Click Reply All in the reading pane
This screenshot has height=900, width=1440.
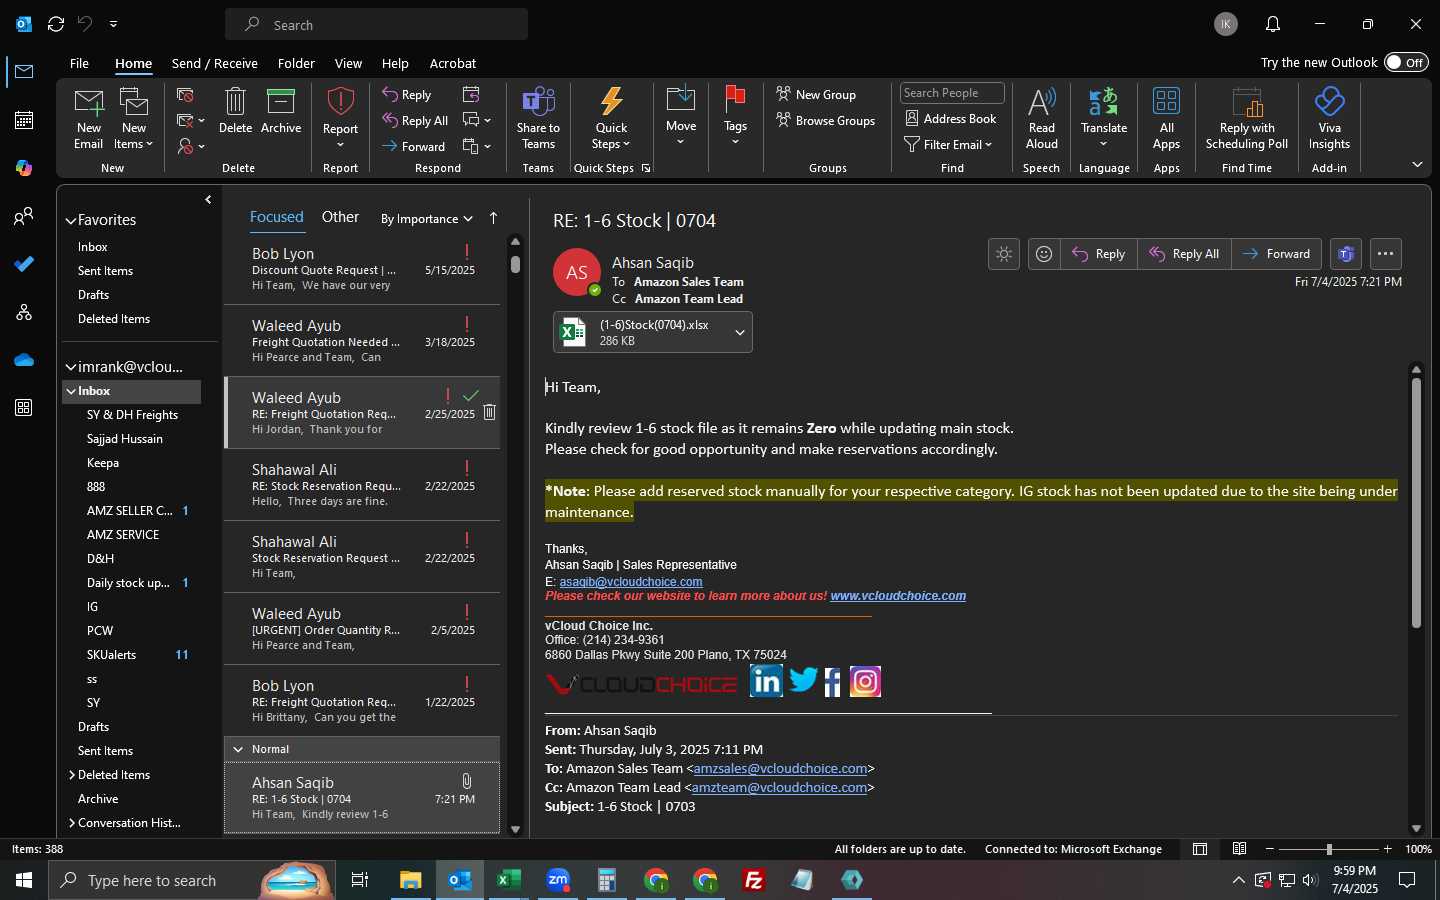(x=1184, y=254)
